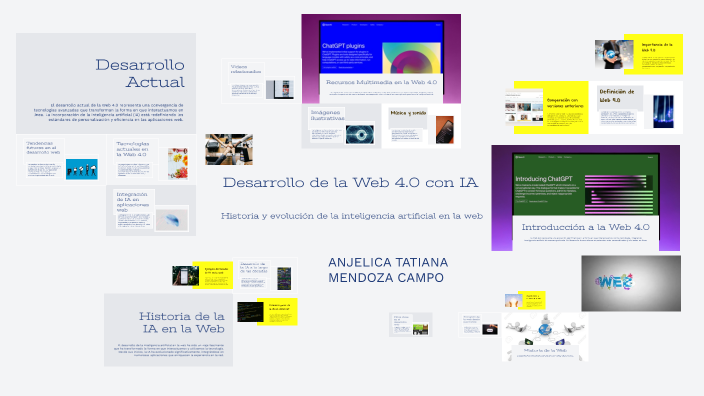Select Desarrollo Actual description paragraph
Image resolution: width=704 pixels, height=396 pixels.
(x=109, y=112)
